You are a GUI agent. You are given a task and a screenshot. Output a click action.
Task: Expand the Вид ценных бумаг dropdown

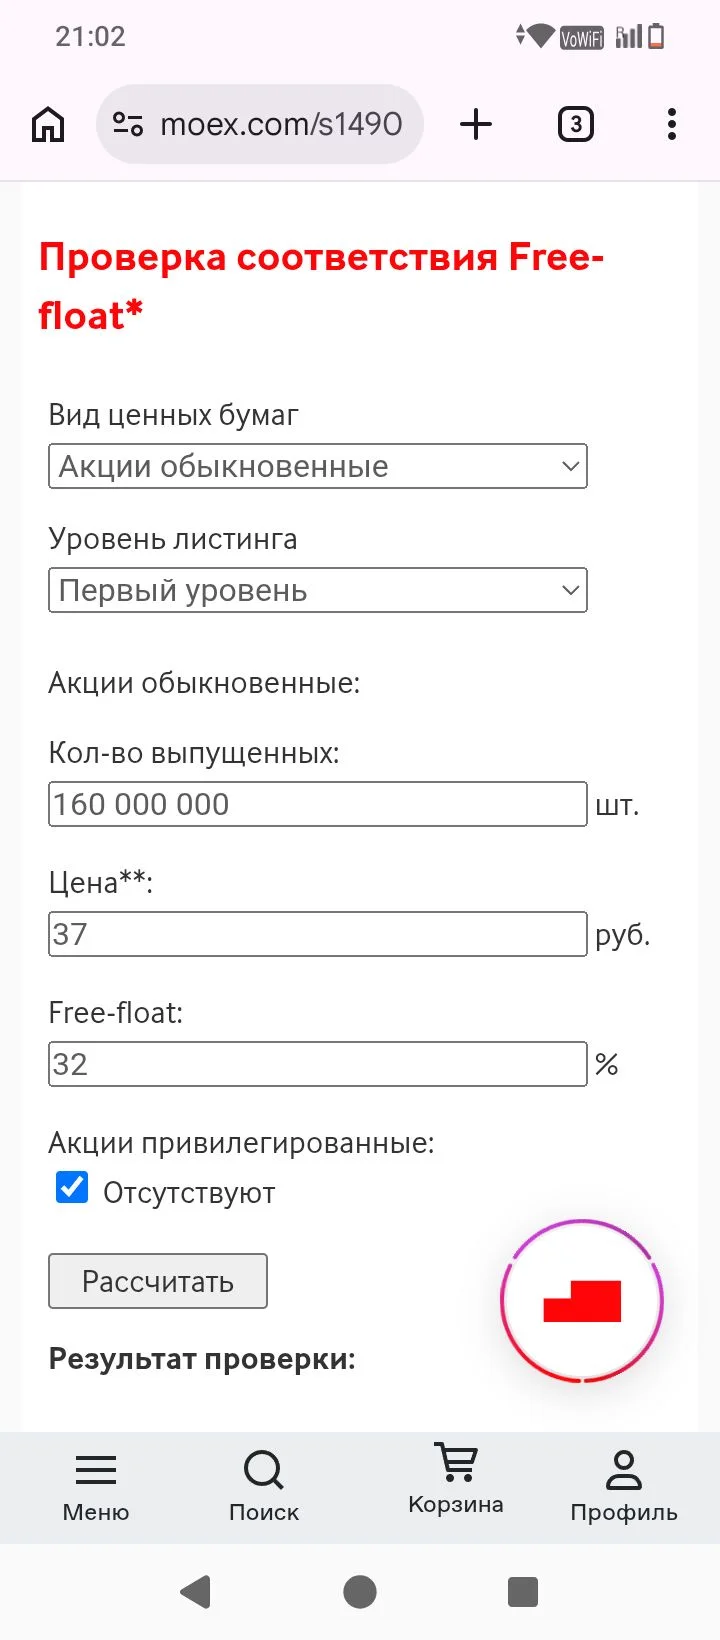click(x=318, y=466)
